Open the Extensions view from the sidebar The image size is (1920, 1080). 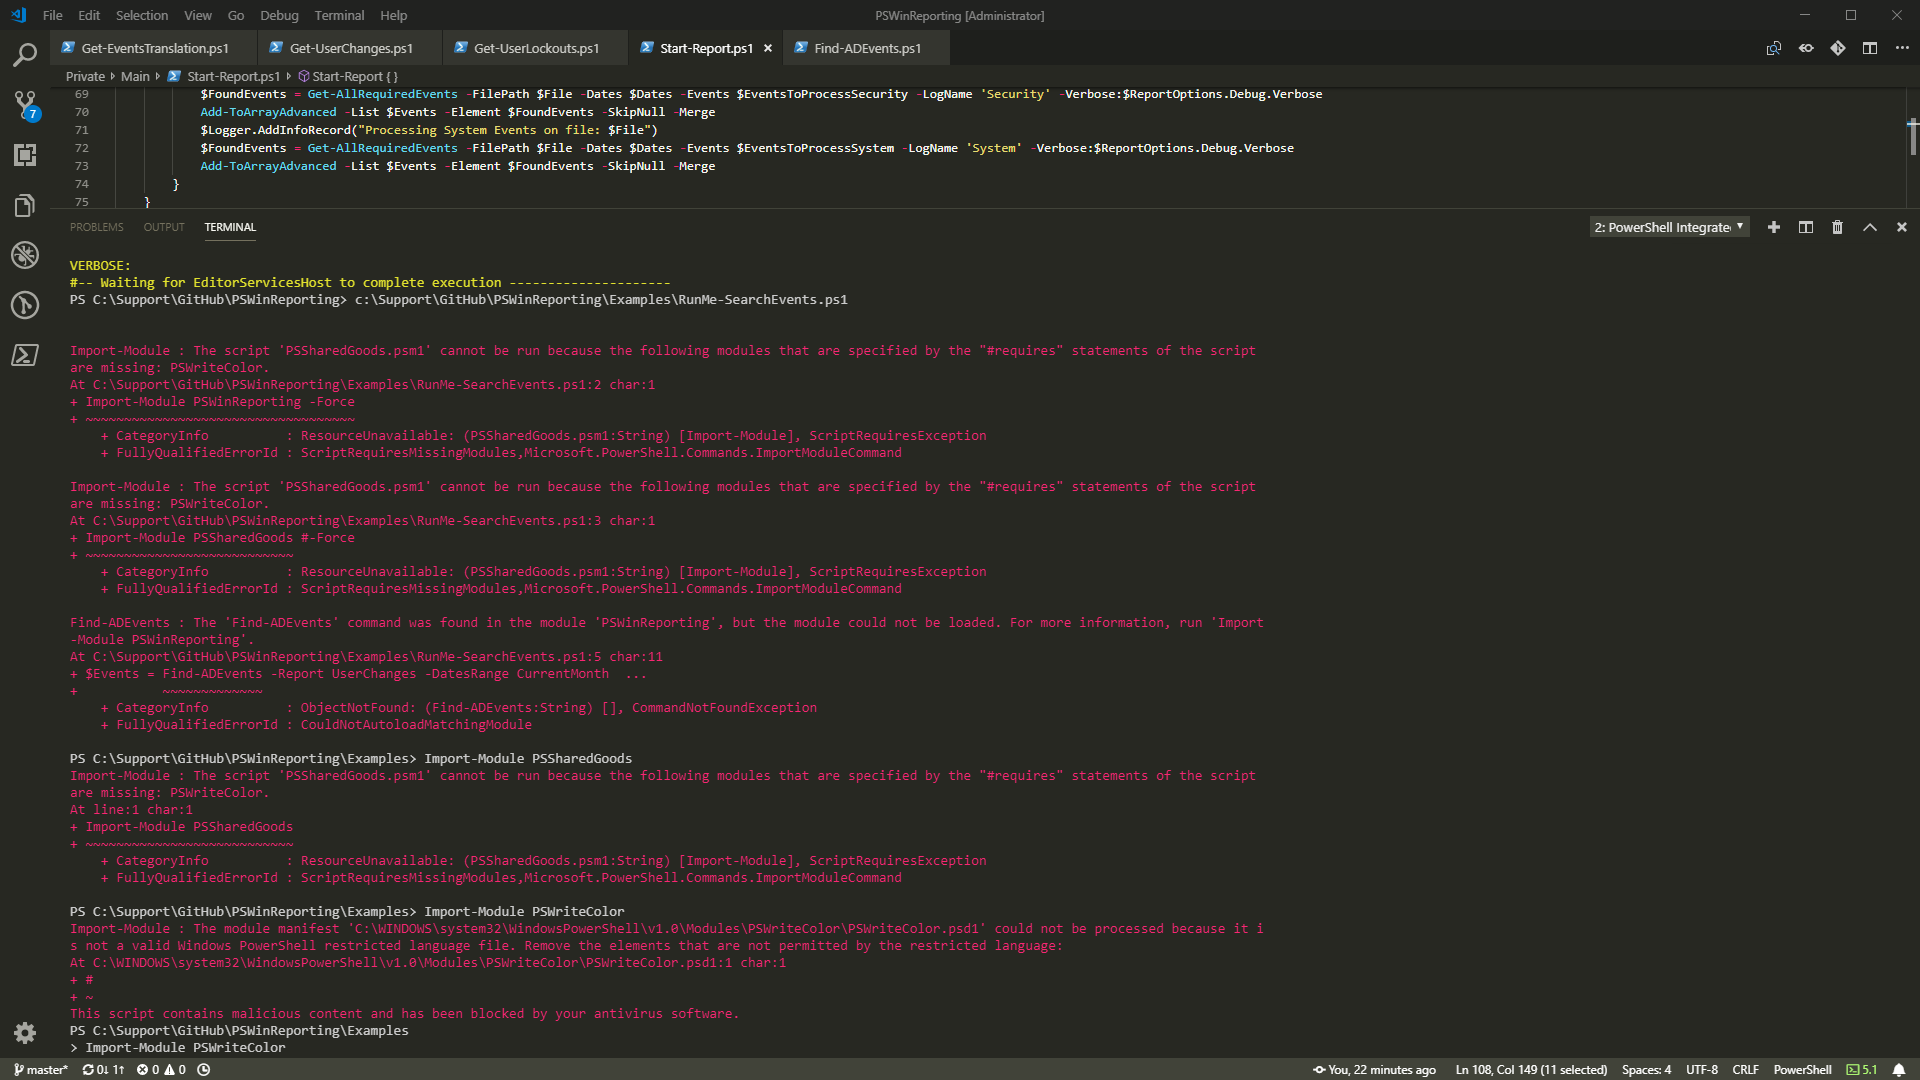click(24, 155)
